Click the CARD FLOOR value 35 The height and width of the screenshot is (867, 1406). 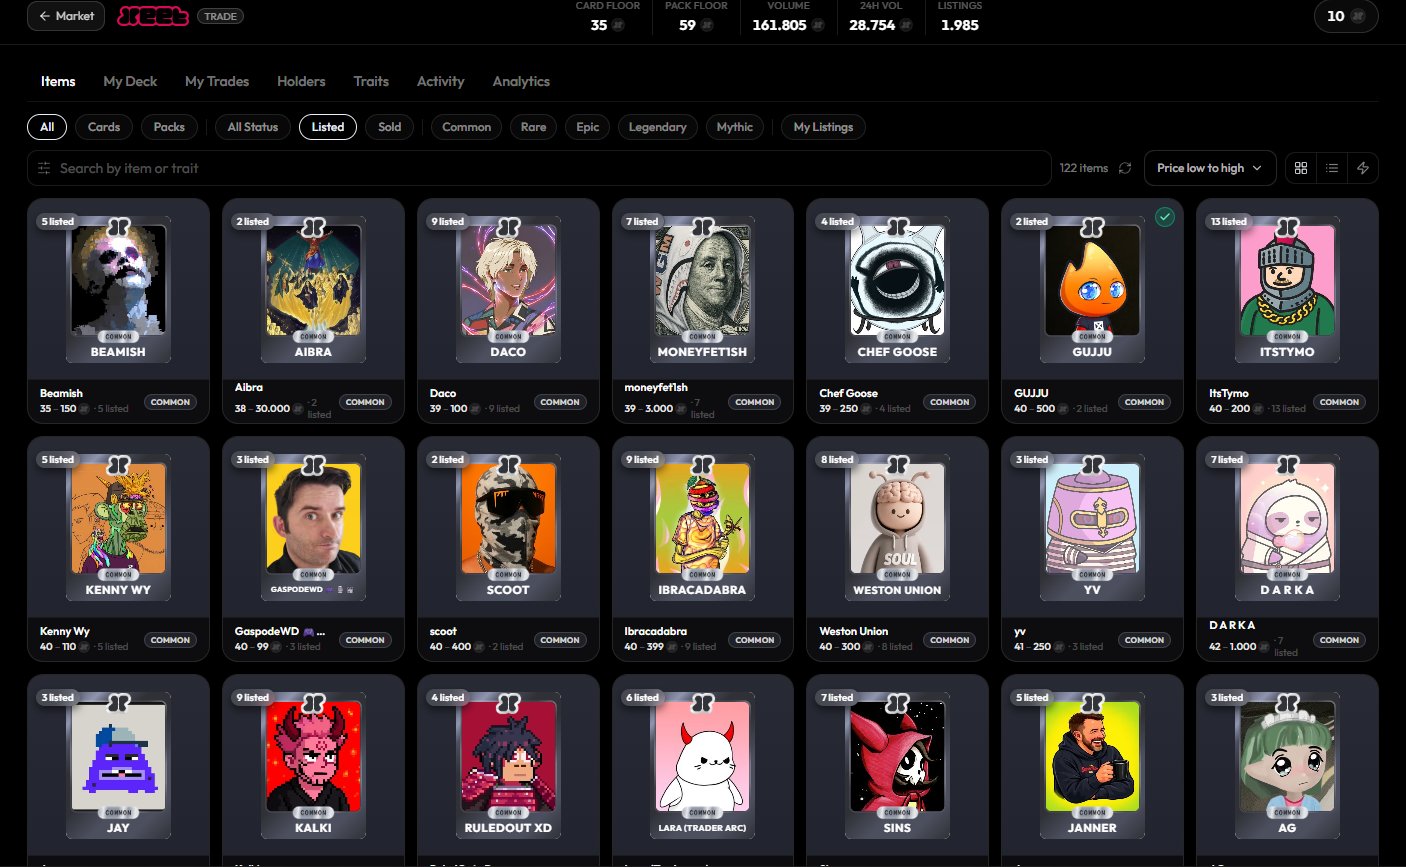[x=599, y=25]
